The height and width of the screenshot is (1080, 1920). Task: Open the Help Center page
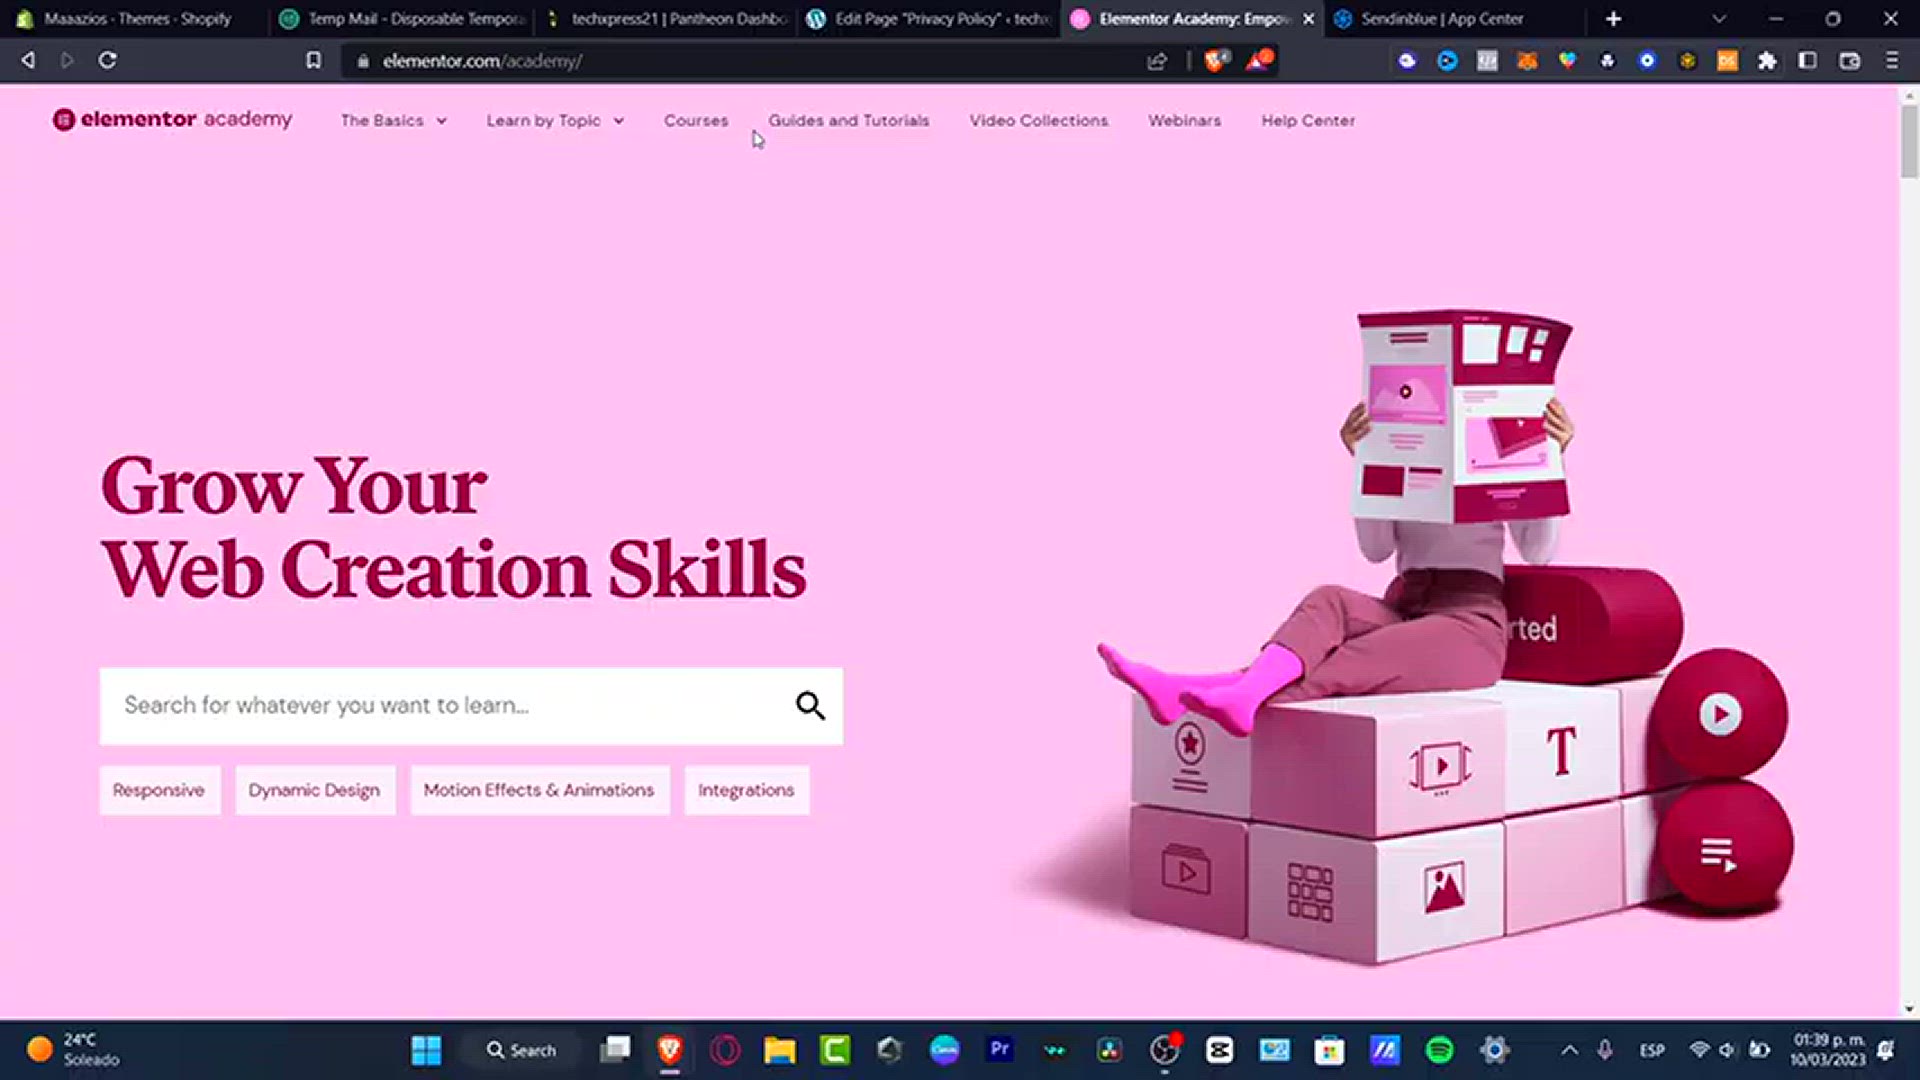click(x=1308, y=120)
